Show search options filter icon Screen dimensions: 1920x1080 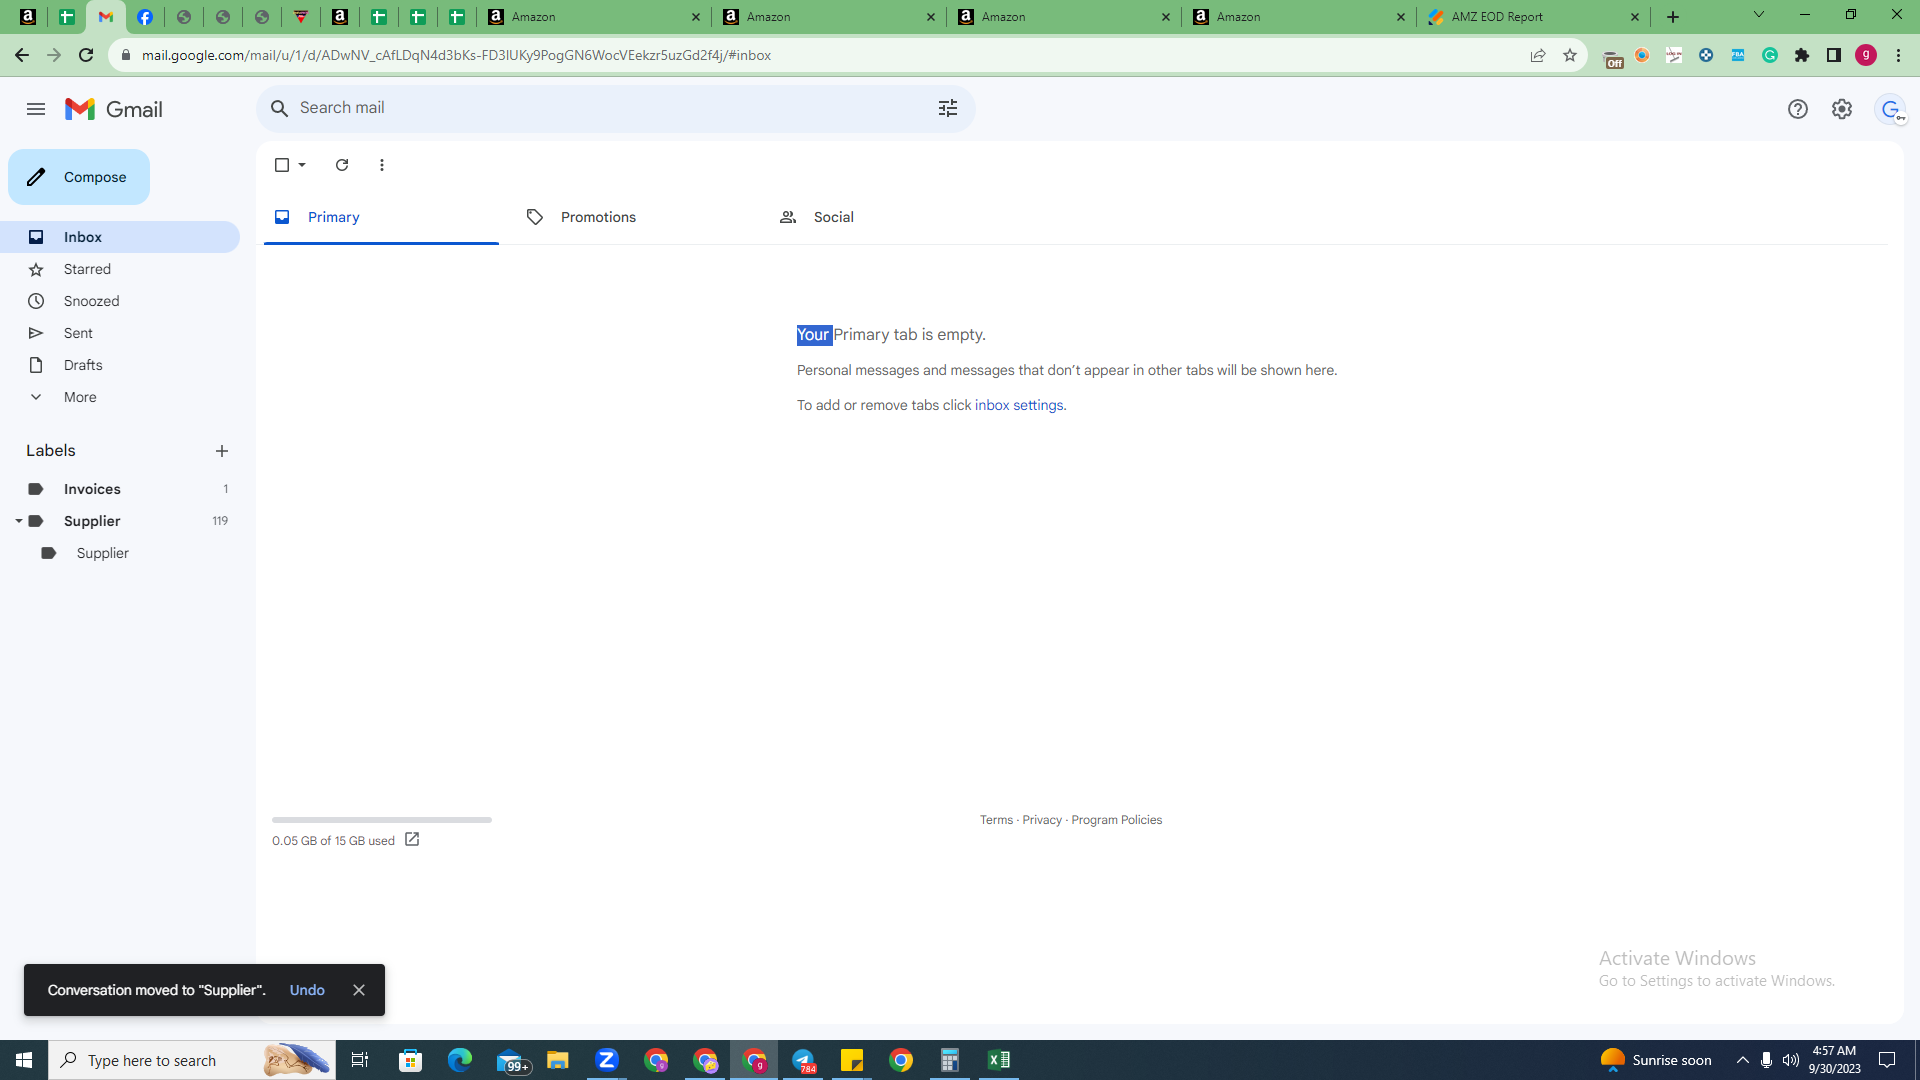[948, 108]
